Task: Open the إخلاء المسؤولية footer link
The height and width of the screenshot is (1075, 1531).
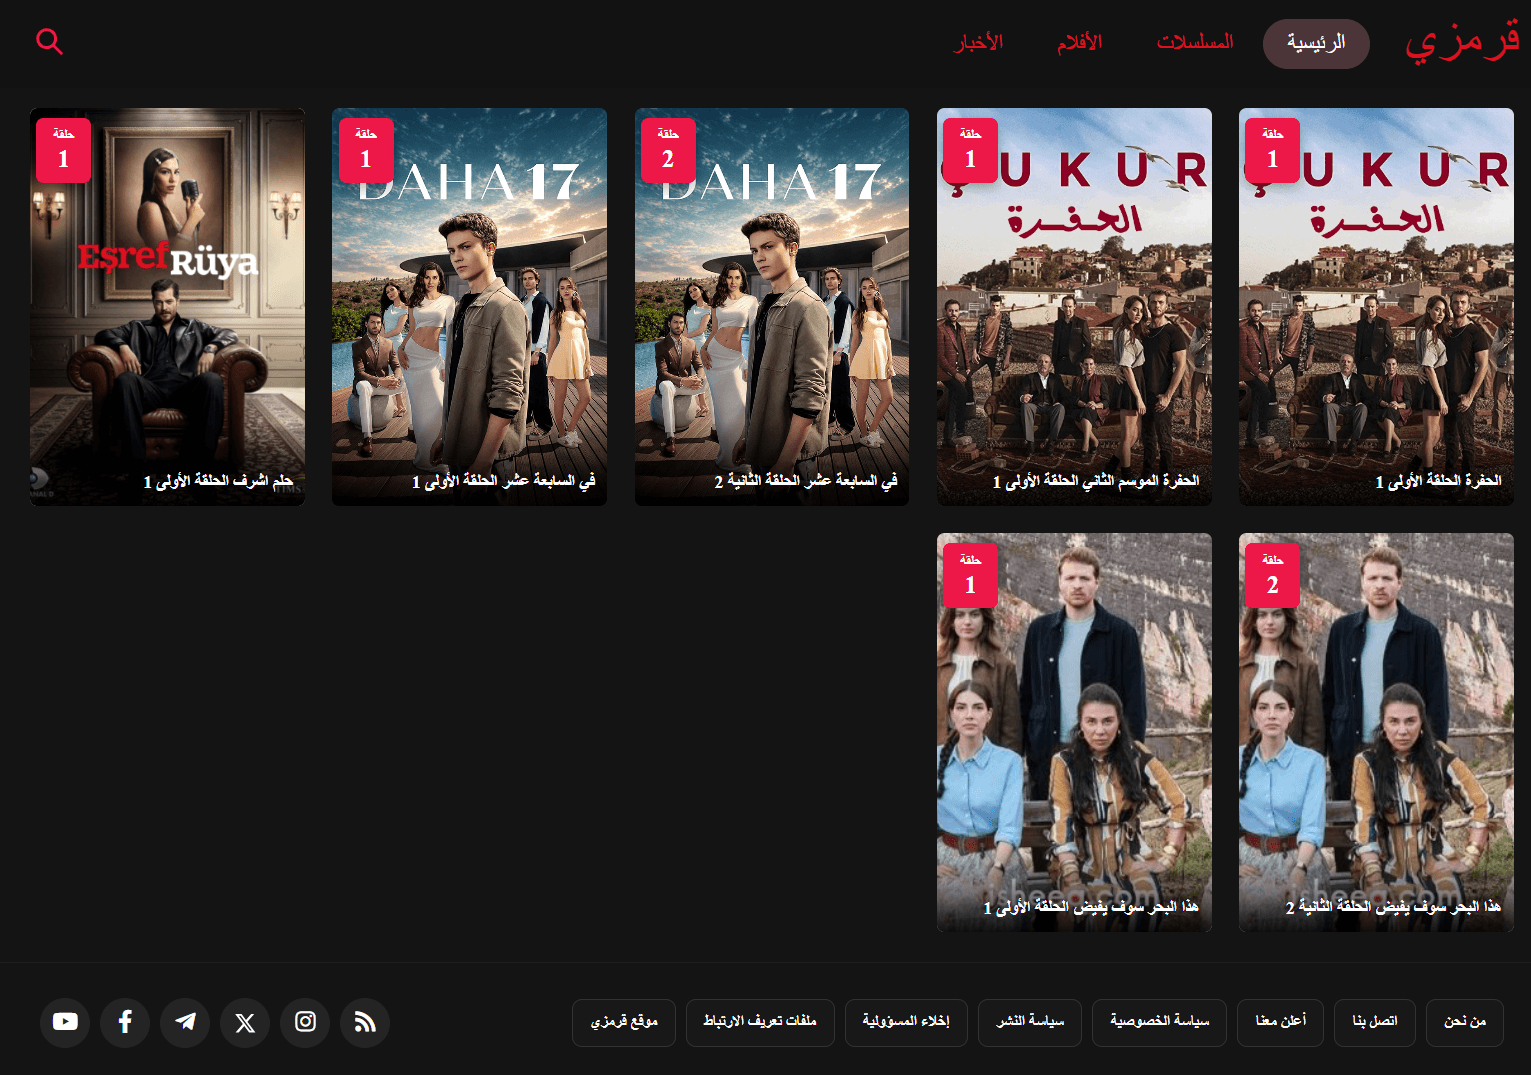Action: (906, 1022)
